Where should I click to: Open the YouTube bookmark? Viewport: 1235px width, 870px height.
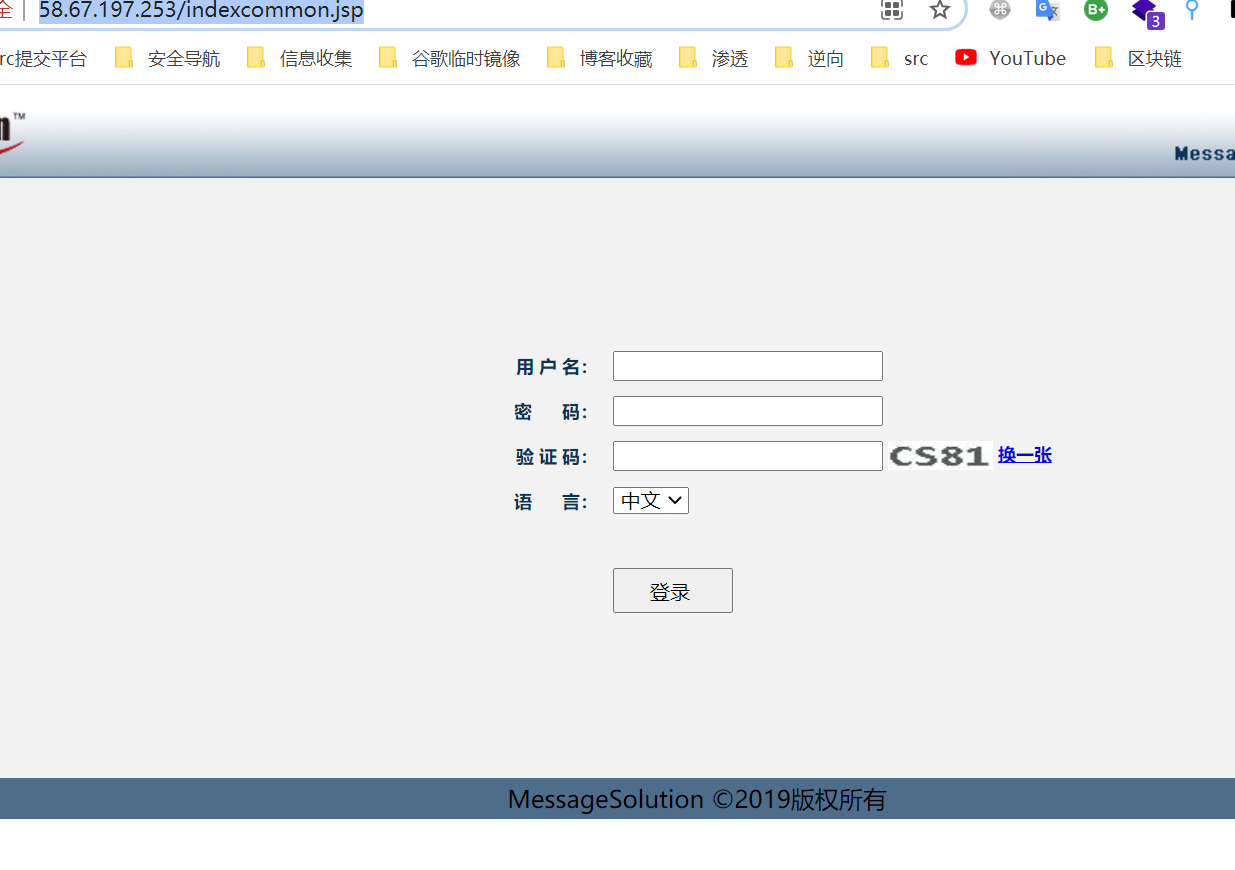[x=1010, y=58]
